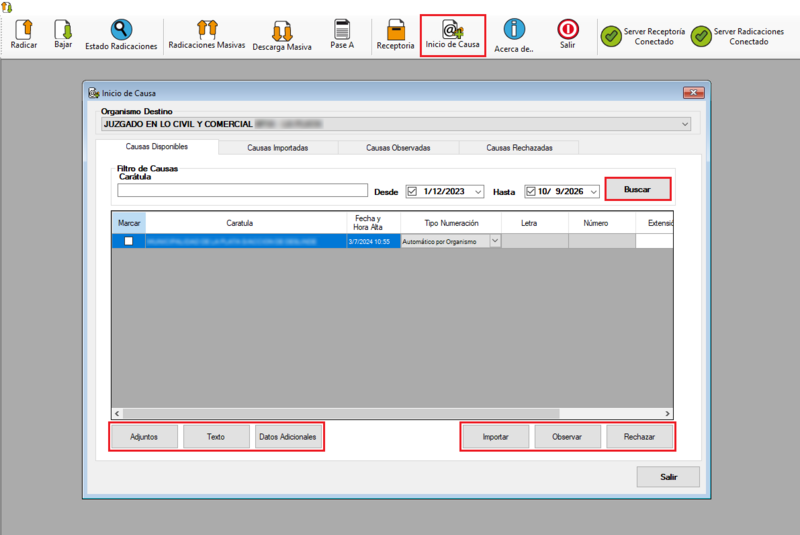The width and height of the screenshot is (800, 535).
Task: Click the application icon in top-left corner
Action: click(x=7, y=7)
